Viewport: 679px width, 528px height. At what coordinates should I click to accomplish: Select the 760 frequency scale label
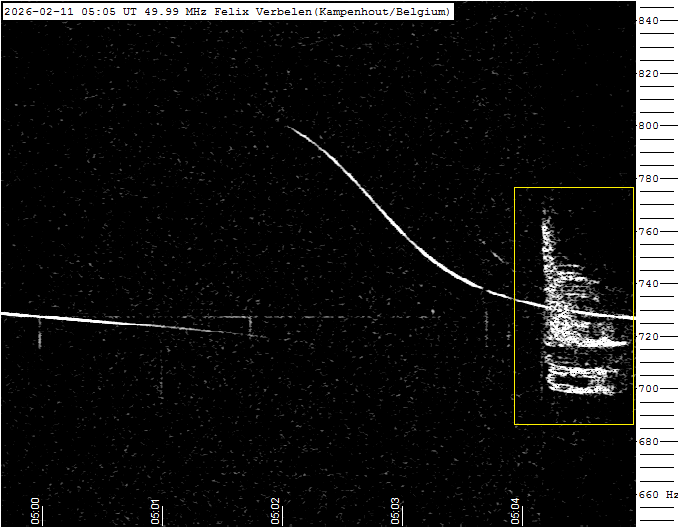pyautogui.click(x=648, y=231)
